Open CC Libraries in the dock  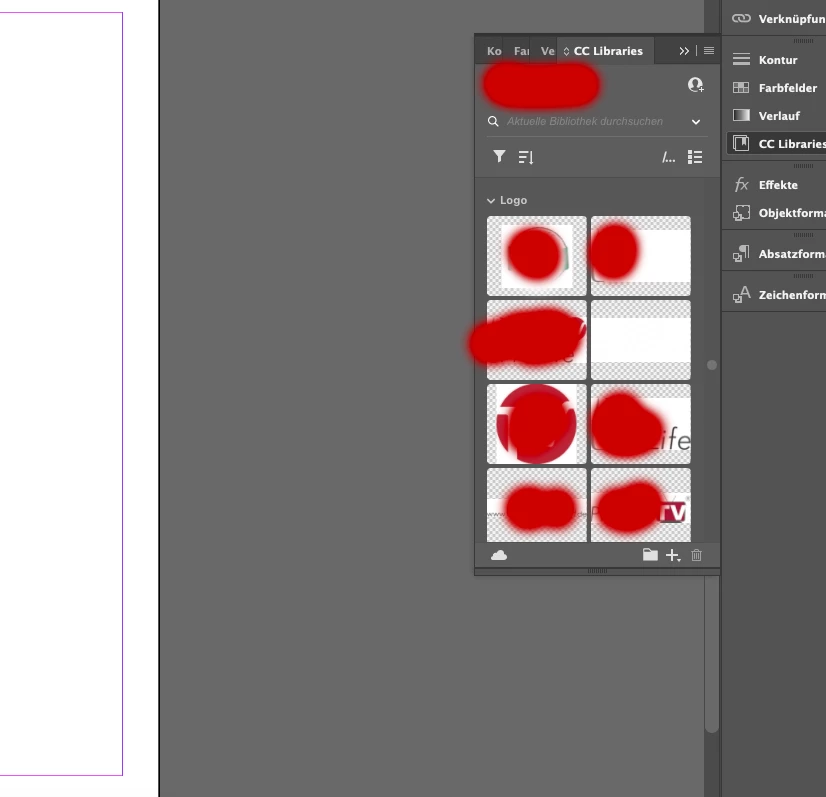point(774,143)
